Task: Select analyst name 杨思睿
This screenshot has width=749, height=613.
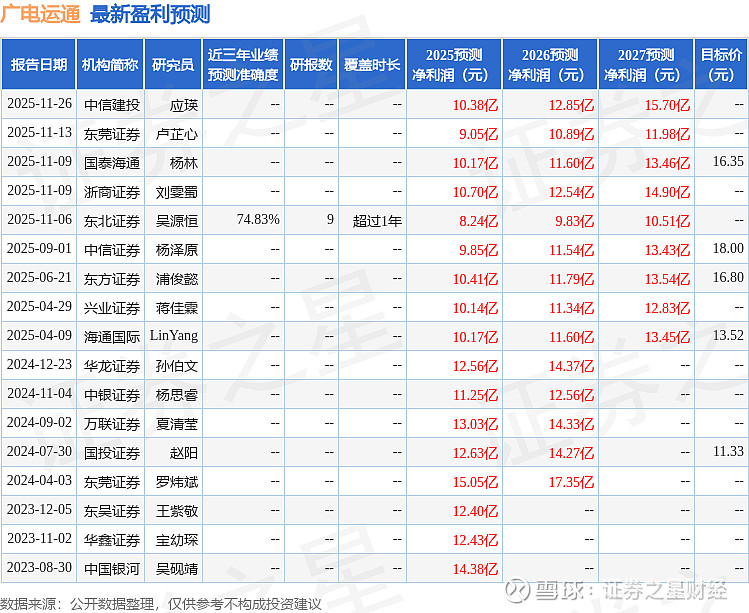Action: coord(177,395)
